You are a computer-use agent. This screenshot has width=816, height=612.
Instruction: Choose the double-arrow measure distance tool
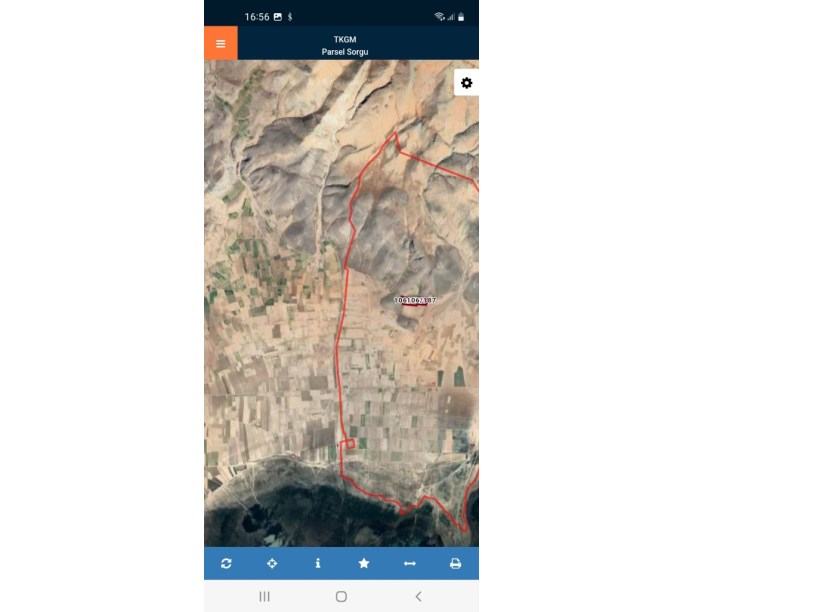(x=410, y=563)
